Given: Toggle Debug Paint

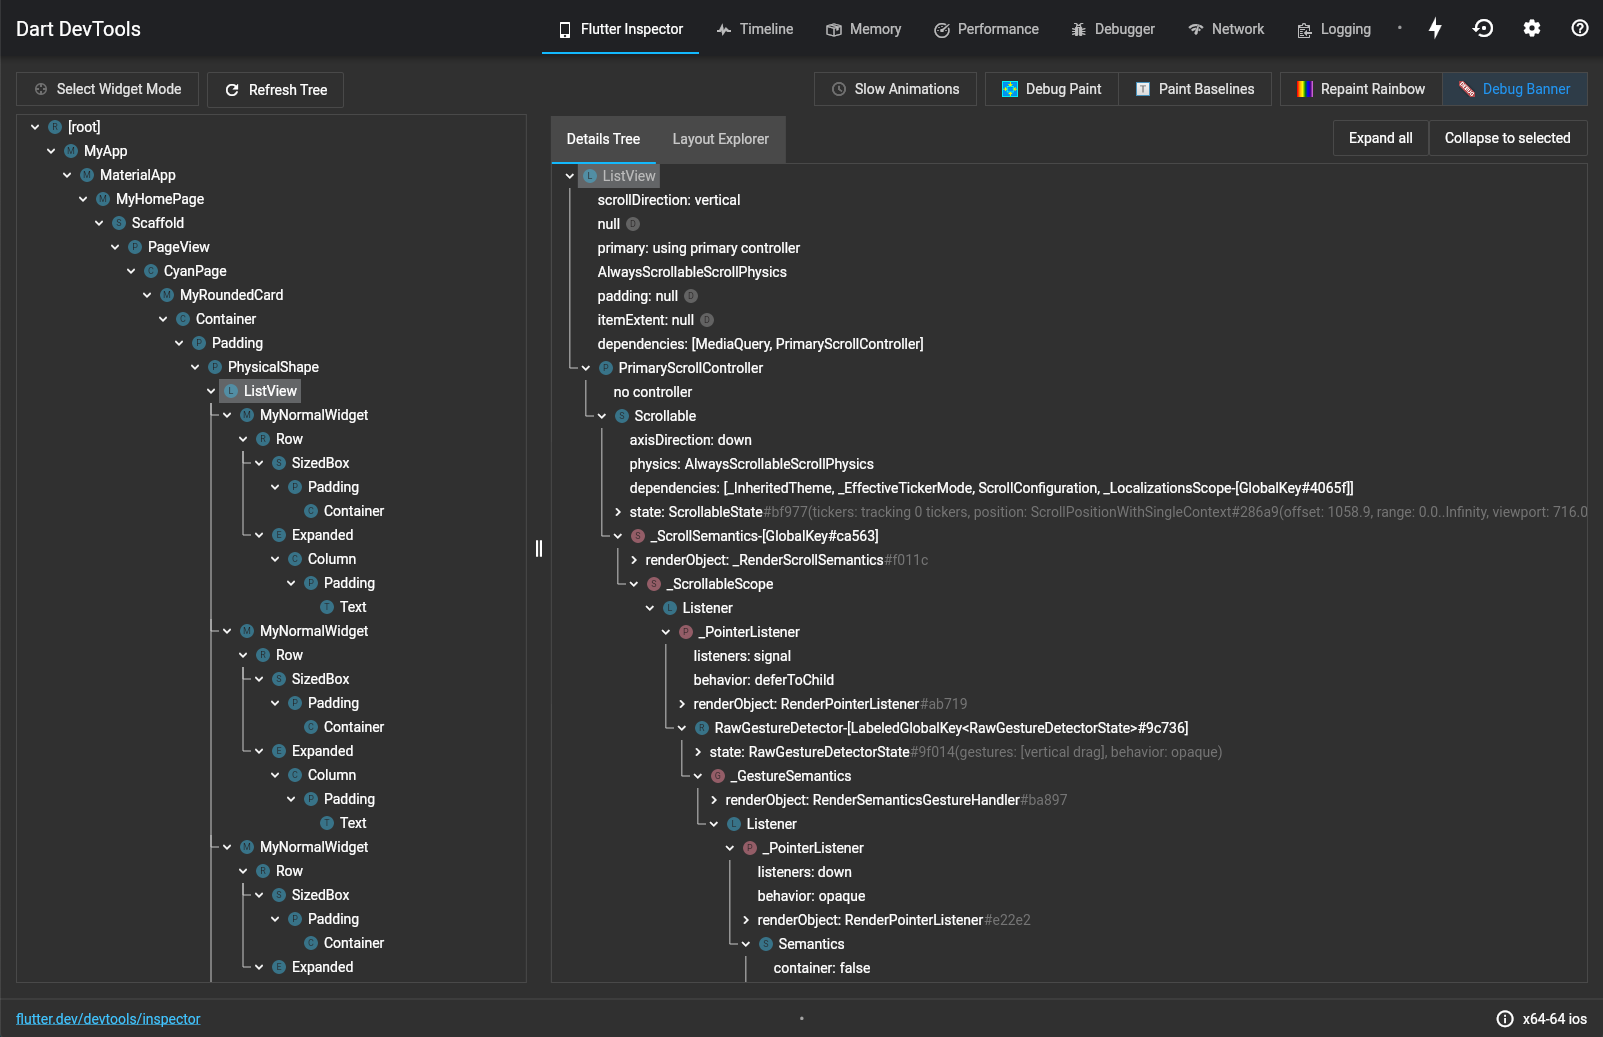Looking at the screenshot, I should 1051,89.
